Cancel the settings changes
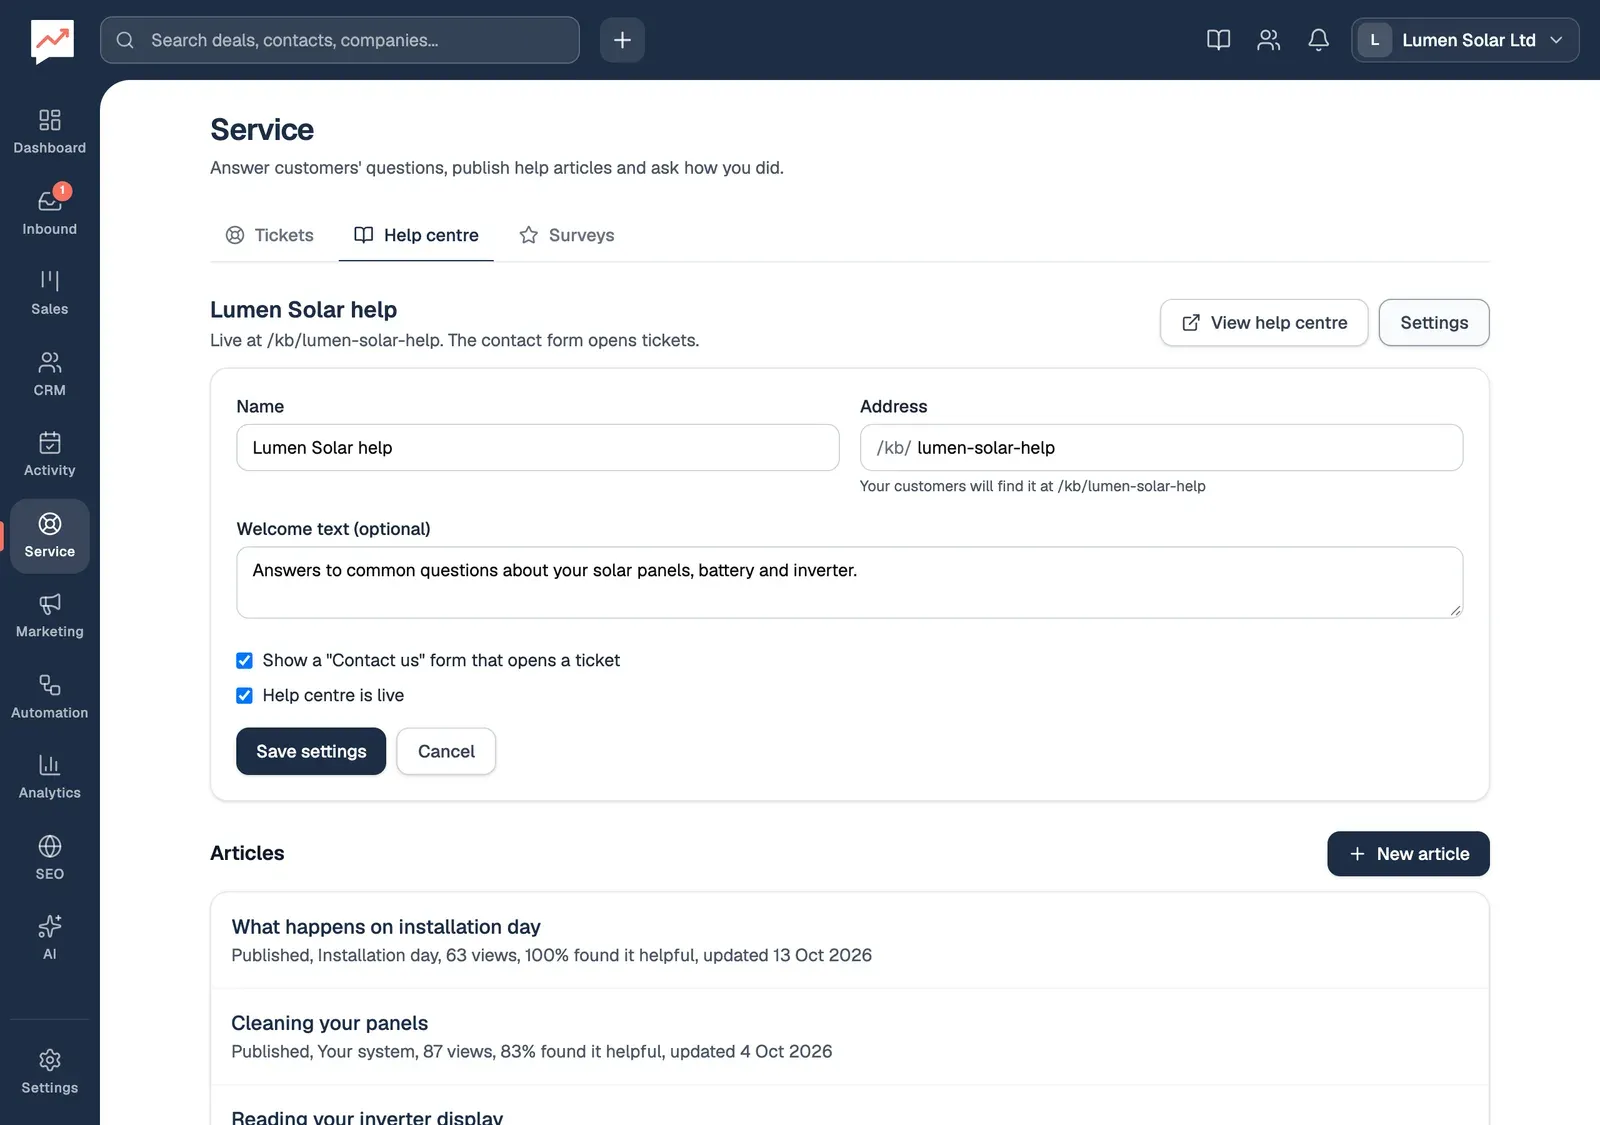The width and height of the screenshot is (1600, 1125). click(x=446, y=751)
